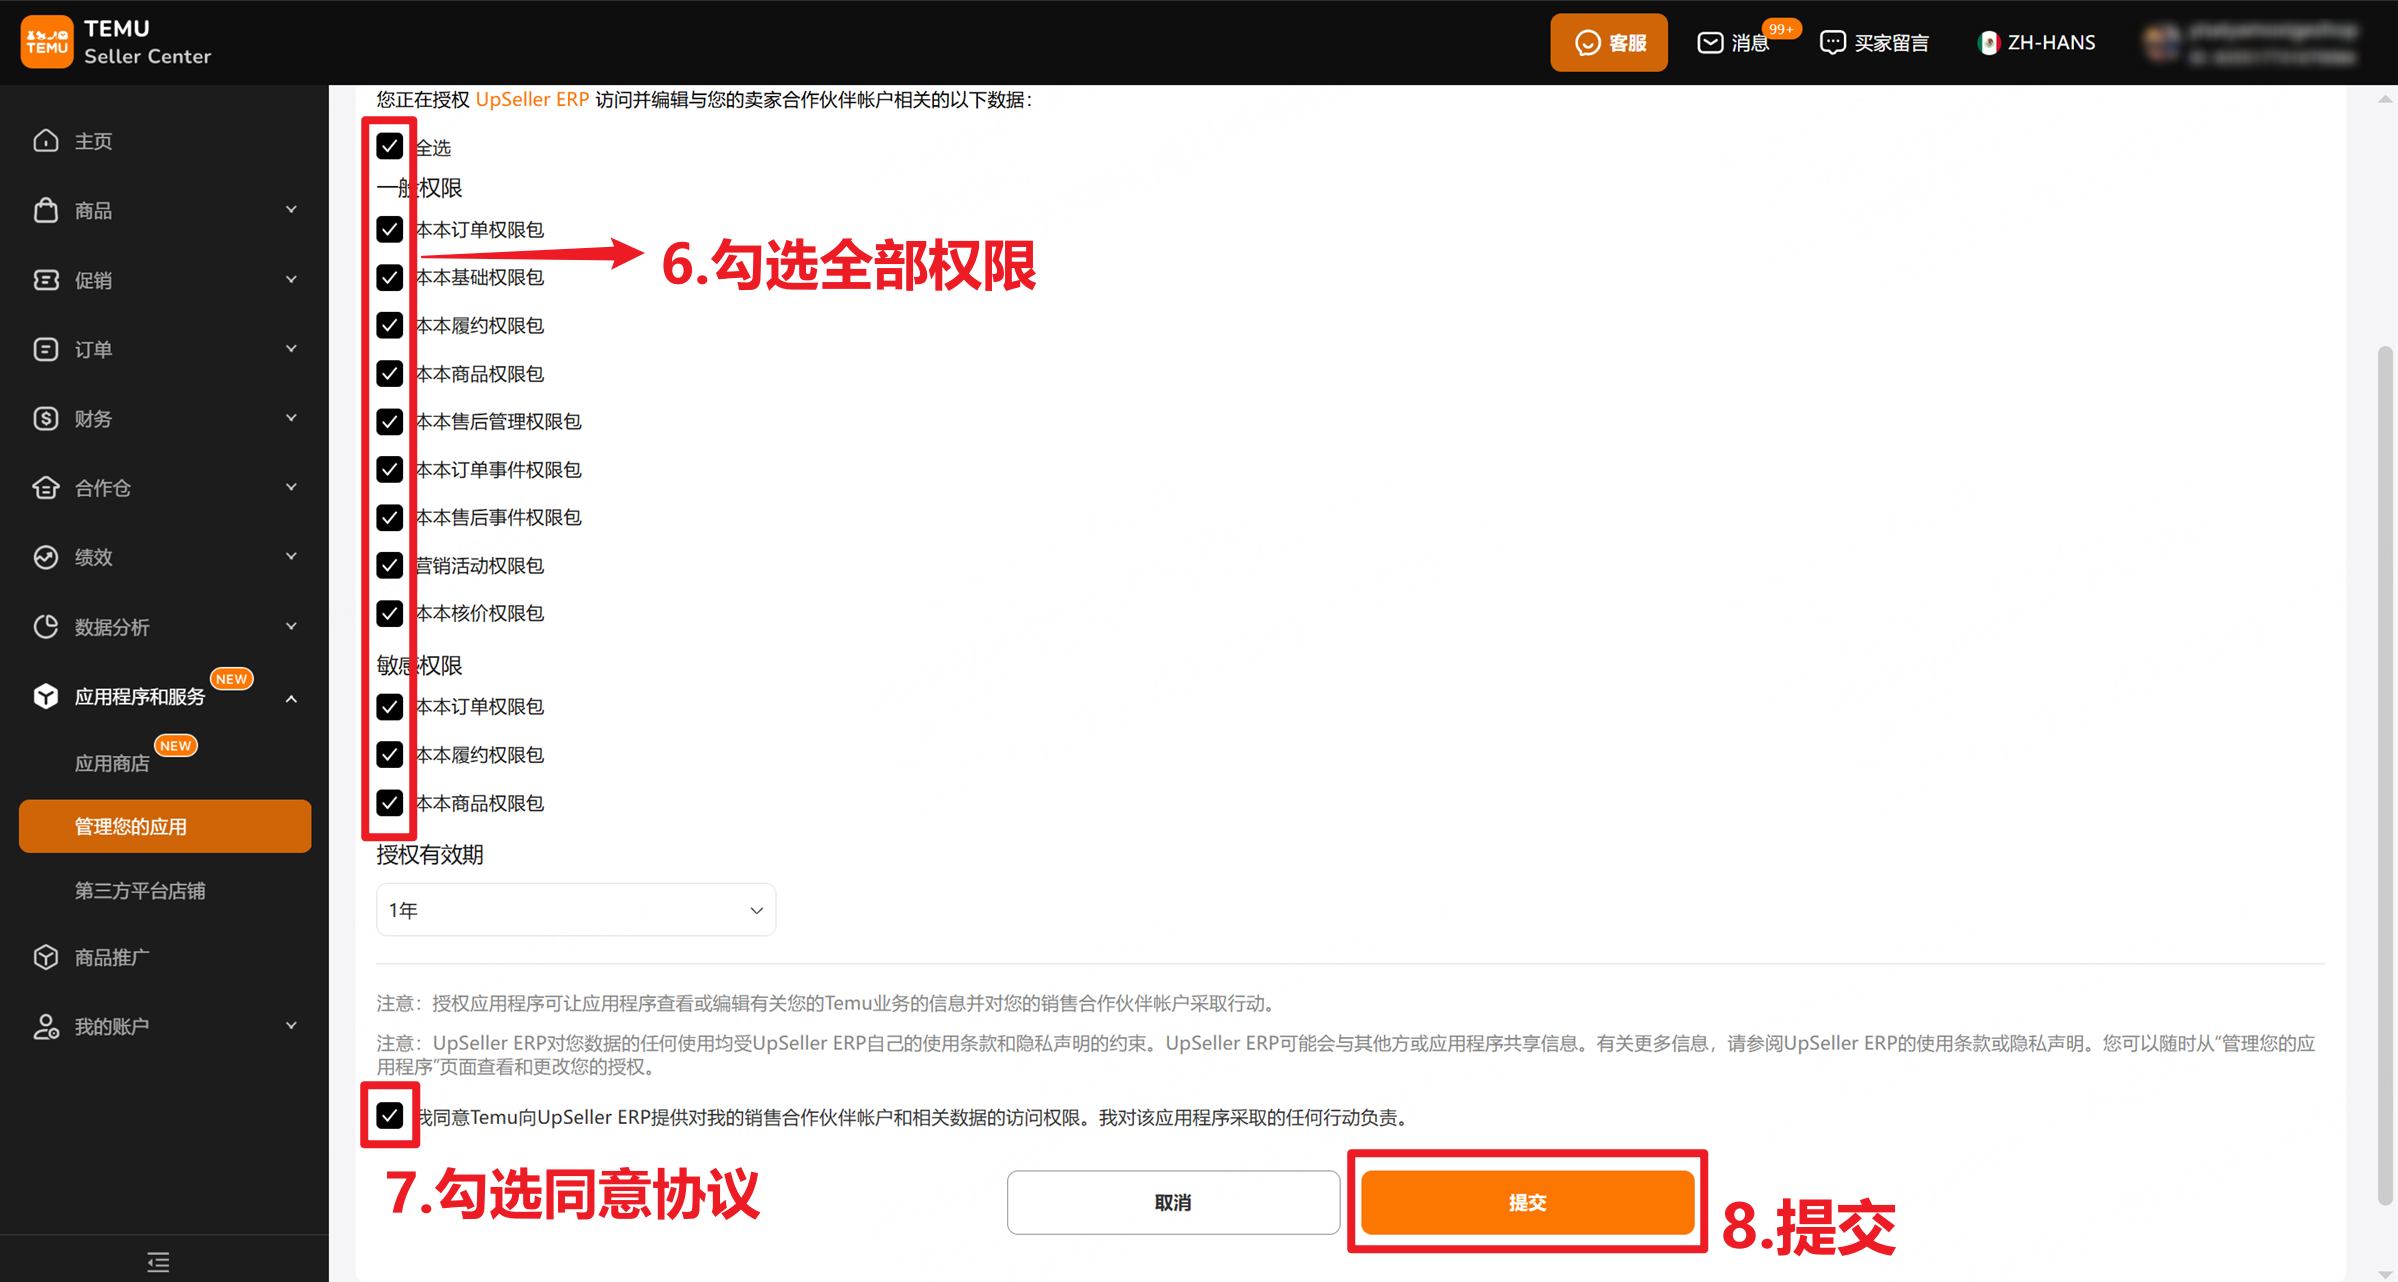Viewport: 2398px width, 1282px height.
Task: Click the blurred account avatar in header
Action: pos(2163,43)
